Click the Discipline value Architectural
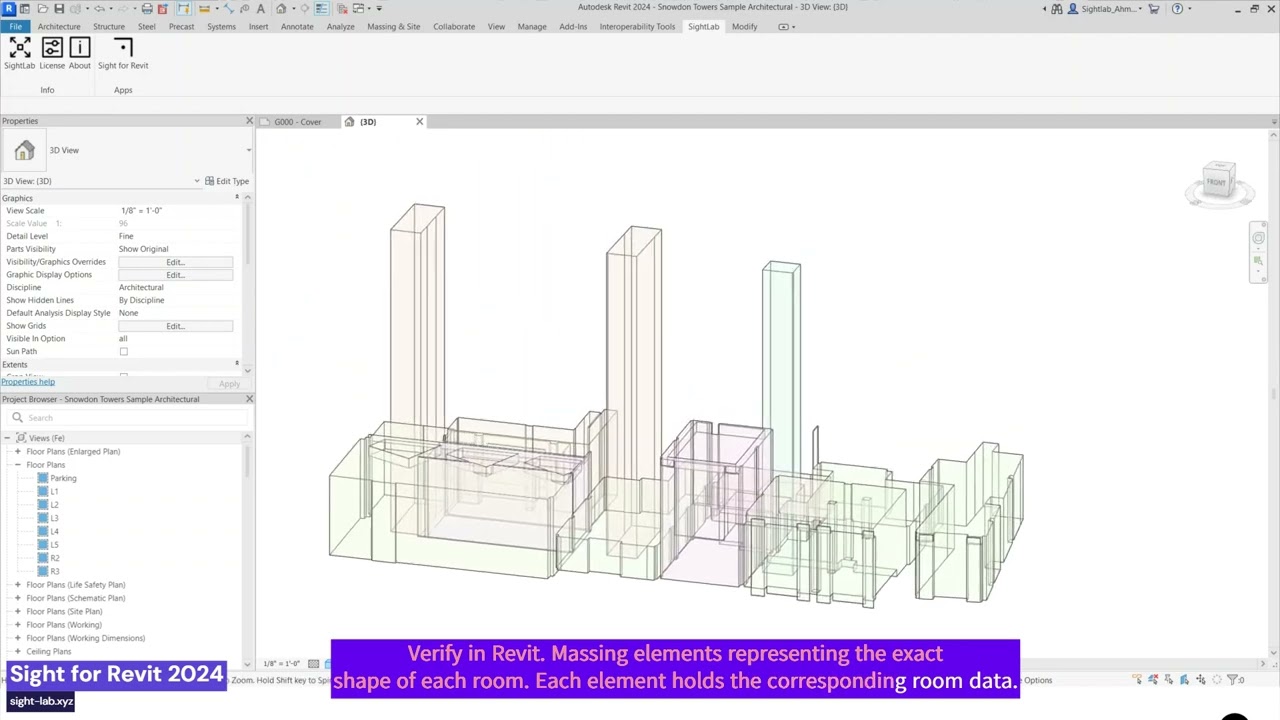This screenshot has width=1280, height=720. coord(141,288)
